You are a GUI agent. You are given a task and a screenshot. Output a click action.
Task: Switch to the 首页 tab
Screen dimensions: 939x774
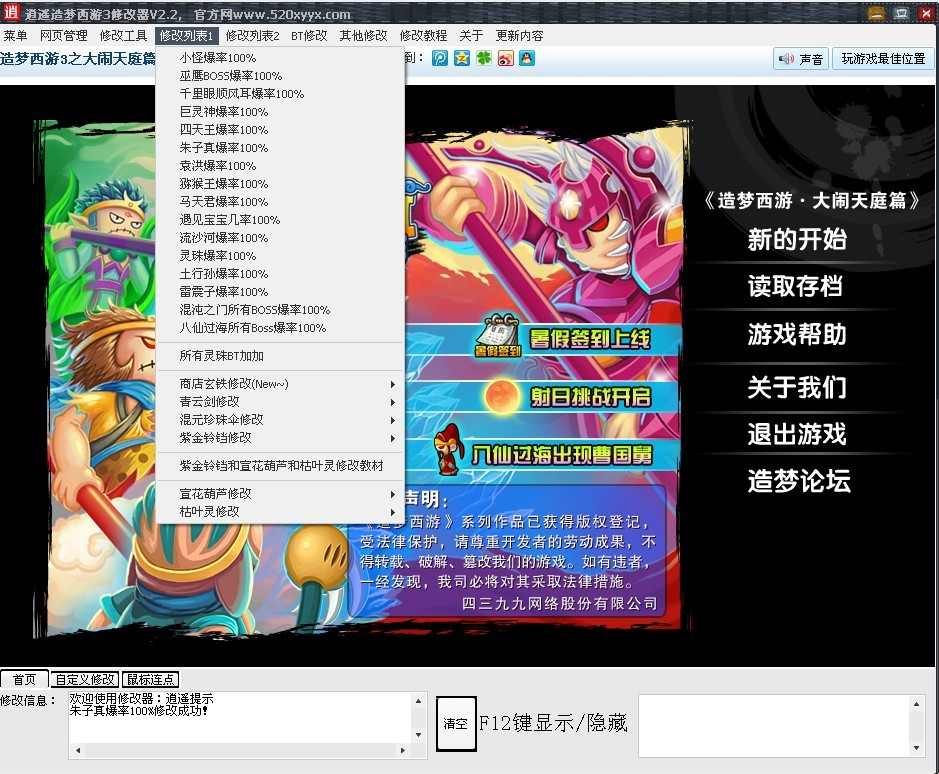(x=25, y=679)
